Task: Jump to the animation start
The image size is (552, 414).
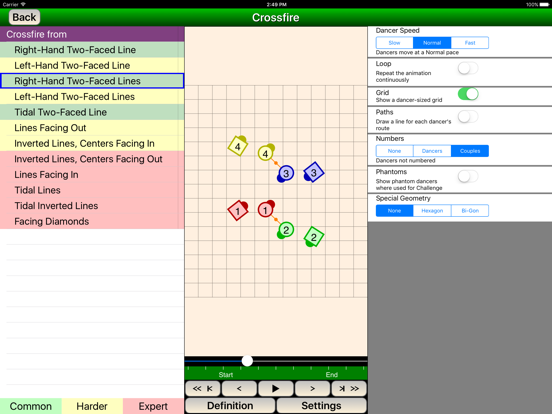Action: pos(202,389)
